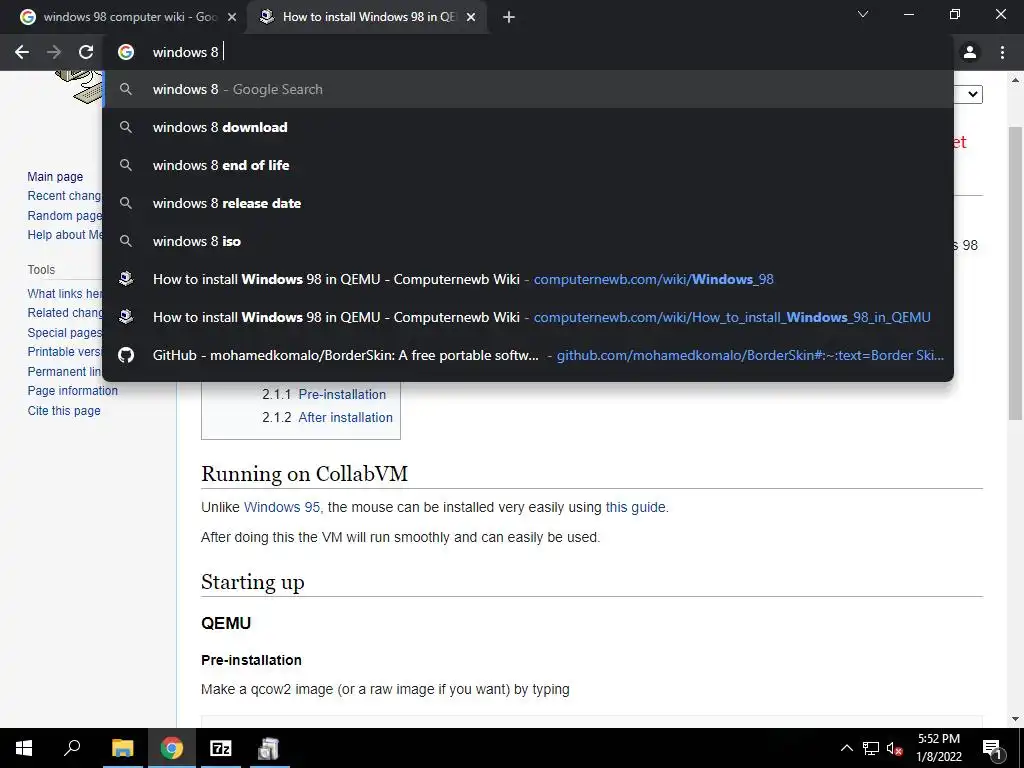Click the search icon beside 'windows 8 iso'

(x=125, y=241)
